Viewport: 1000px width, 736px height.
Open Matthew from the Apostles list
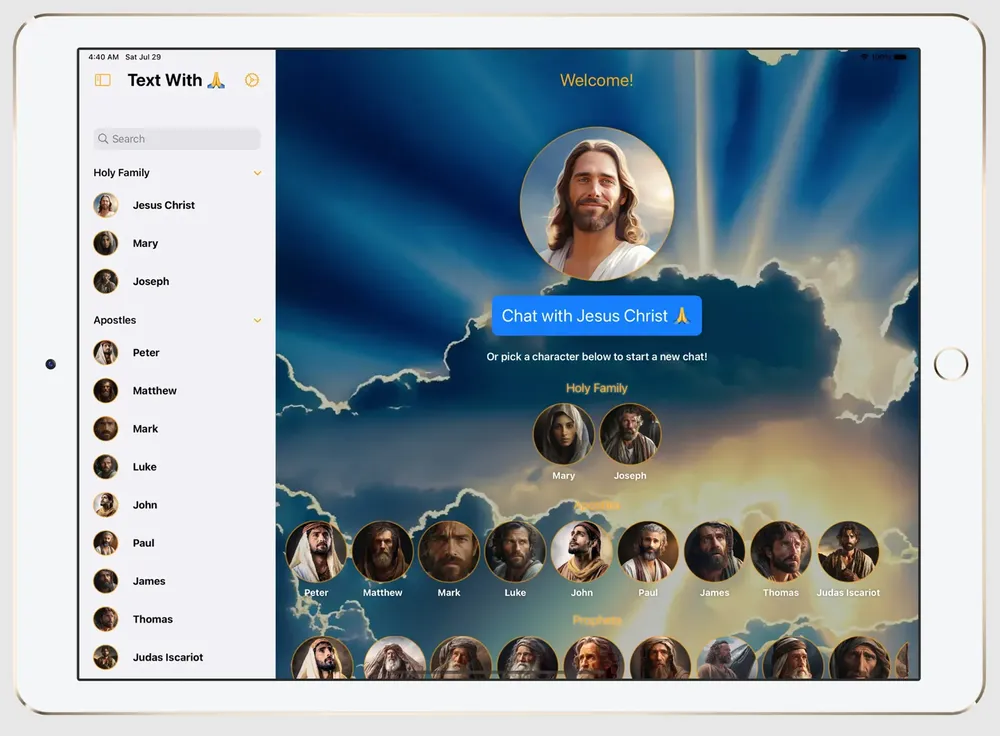(x=105, y=390)
